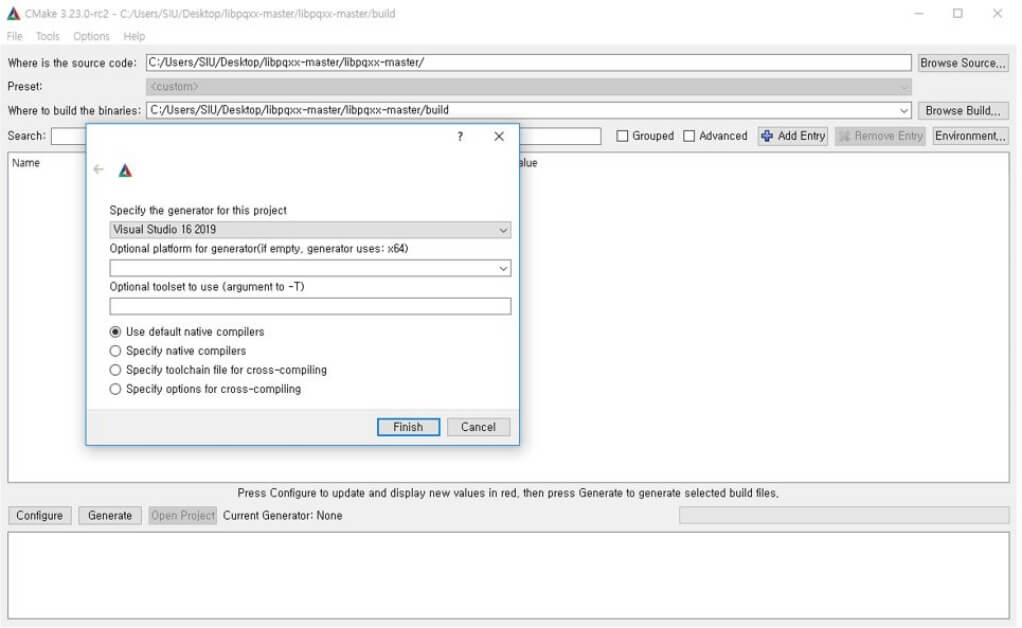Minimize the CMake window
Viewport: 1022px width, 628px height.
919,13
